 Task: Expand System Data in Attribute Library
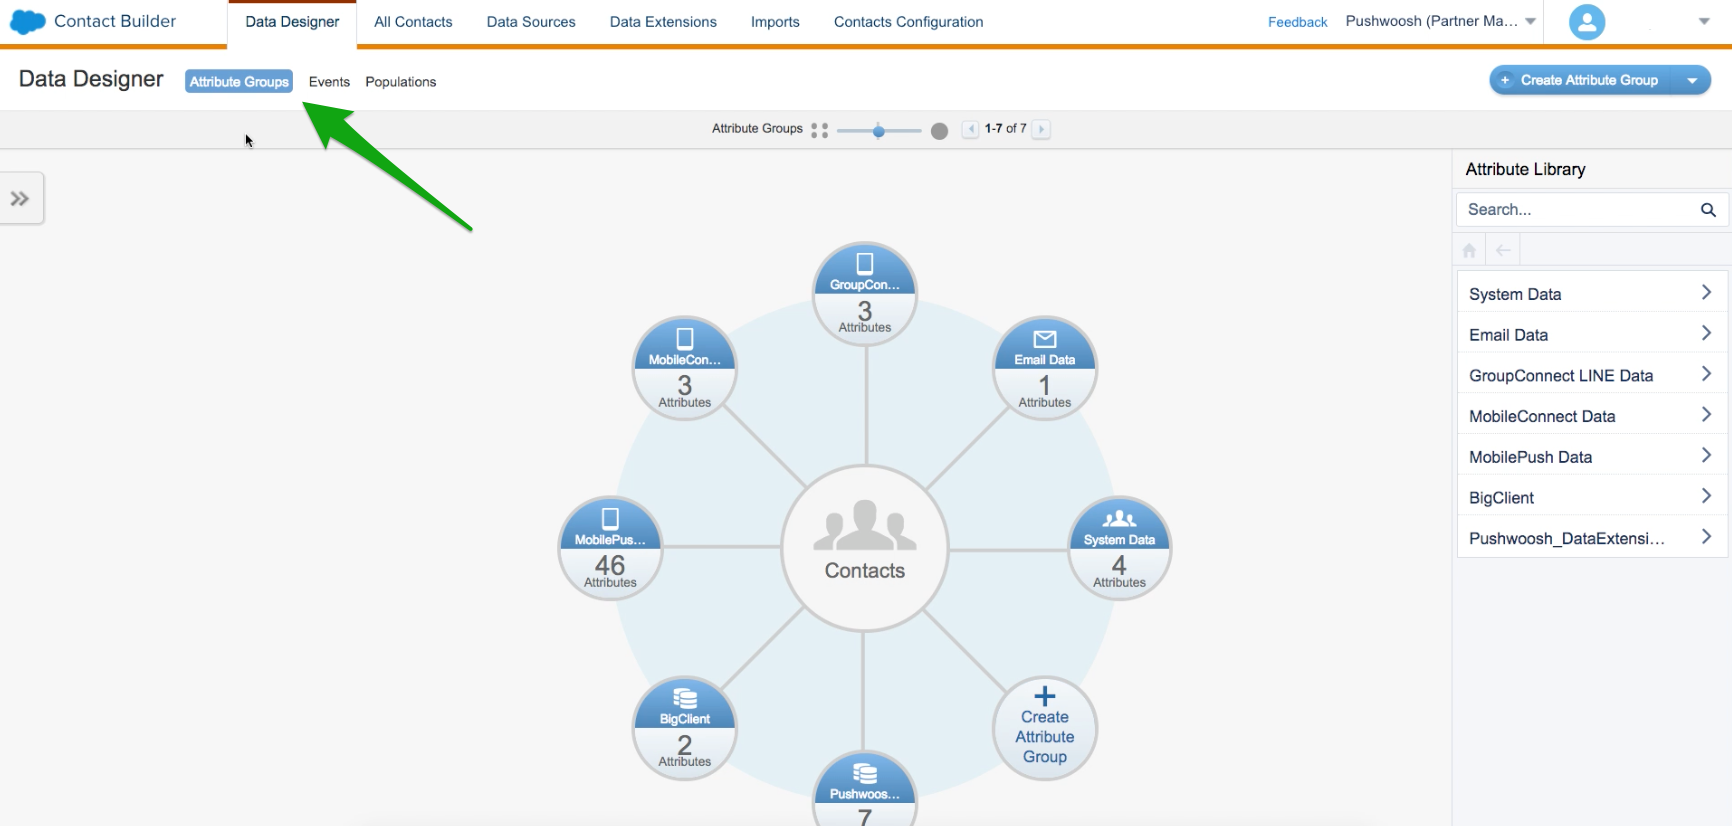point(1592,294)
